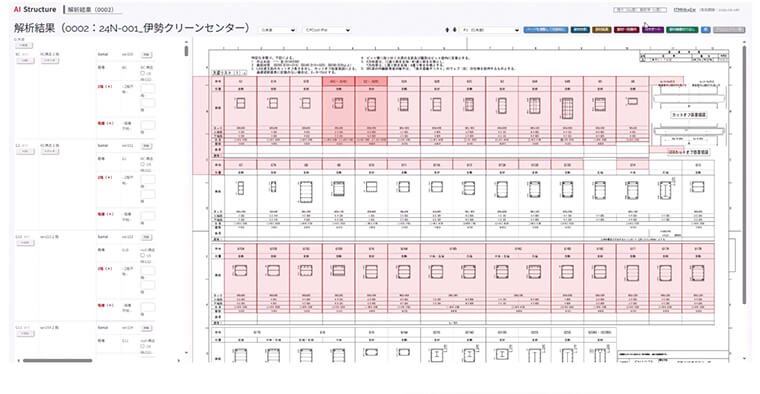Click the green toolbar button
760x394 pixels.
[x=682, y=30]
